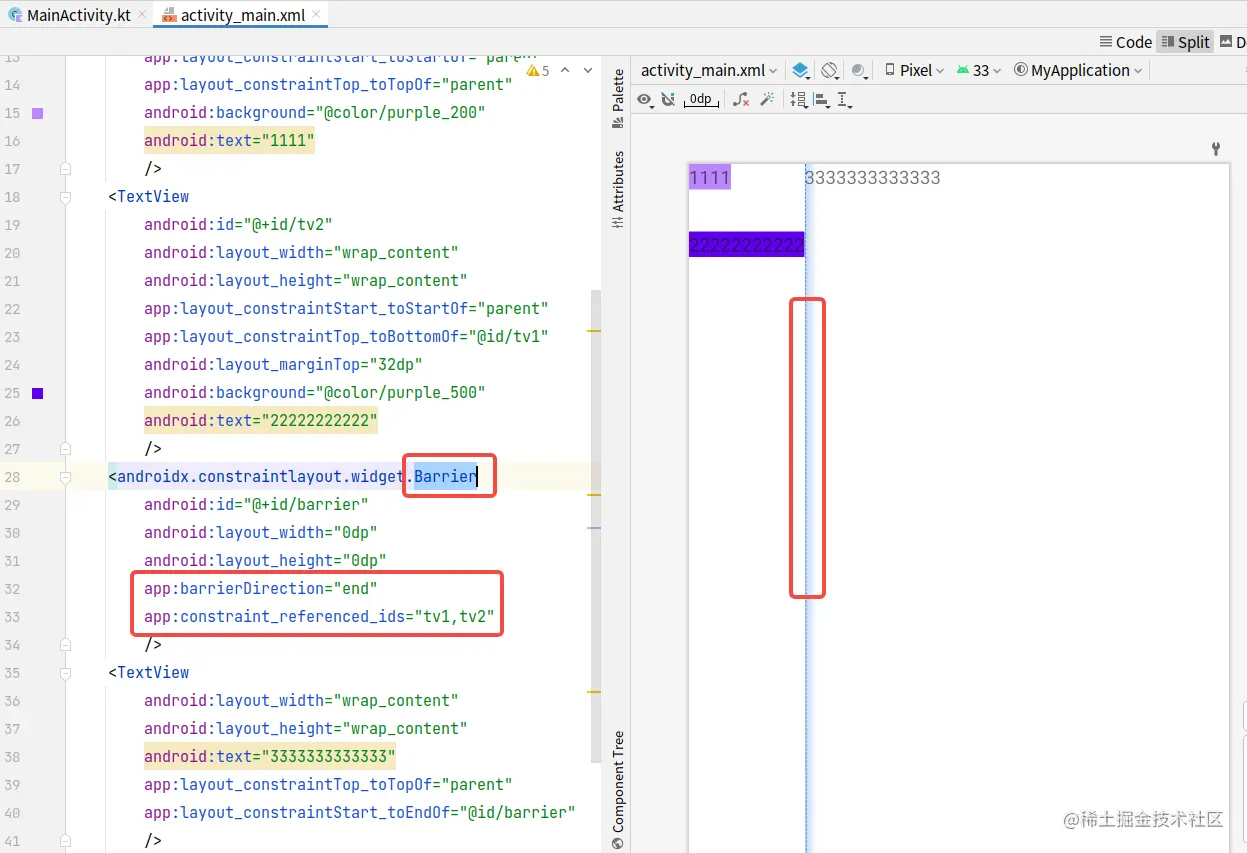Viewport: 1247px width, 853px height.
Task: Click the Infer Constraints magic wand
Action: click(769, 99)
